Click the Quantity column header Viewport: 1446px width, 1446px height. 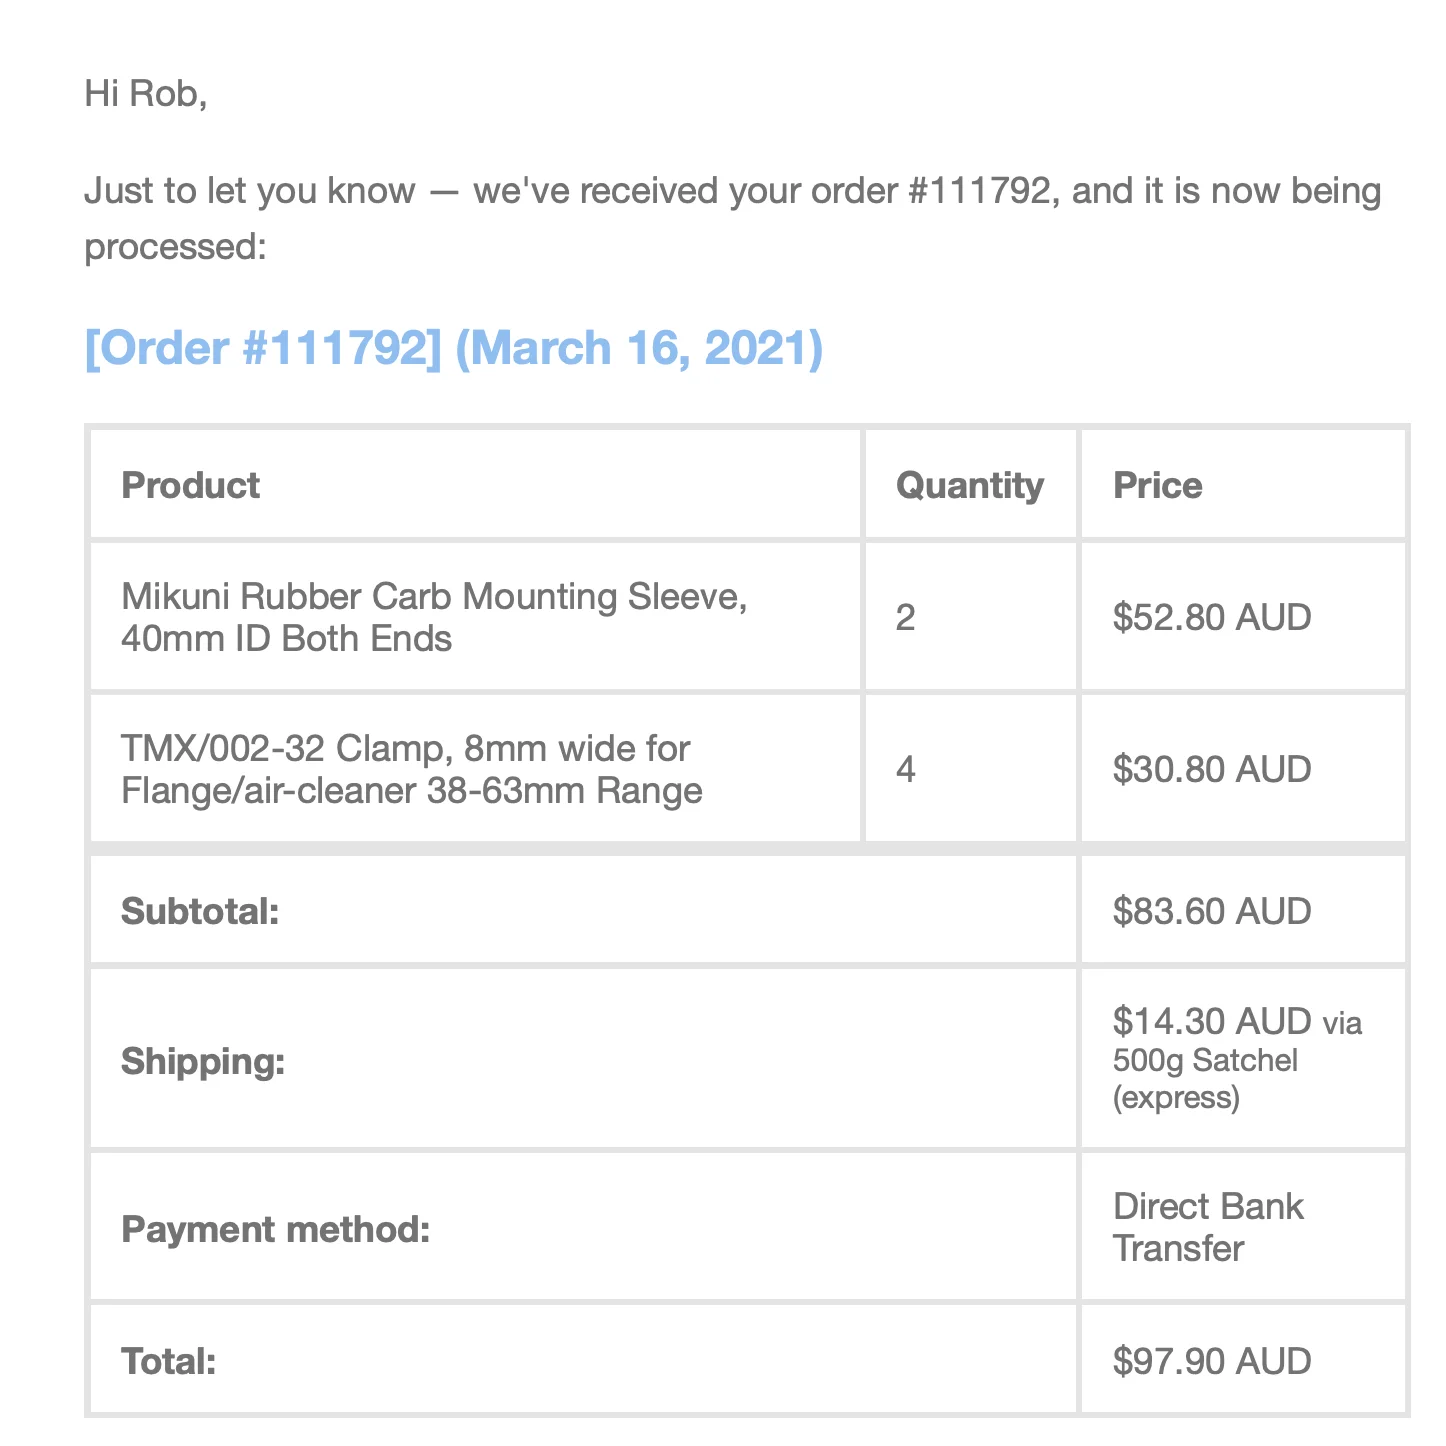point(969,485)
